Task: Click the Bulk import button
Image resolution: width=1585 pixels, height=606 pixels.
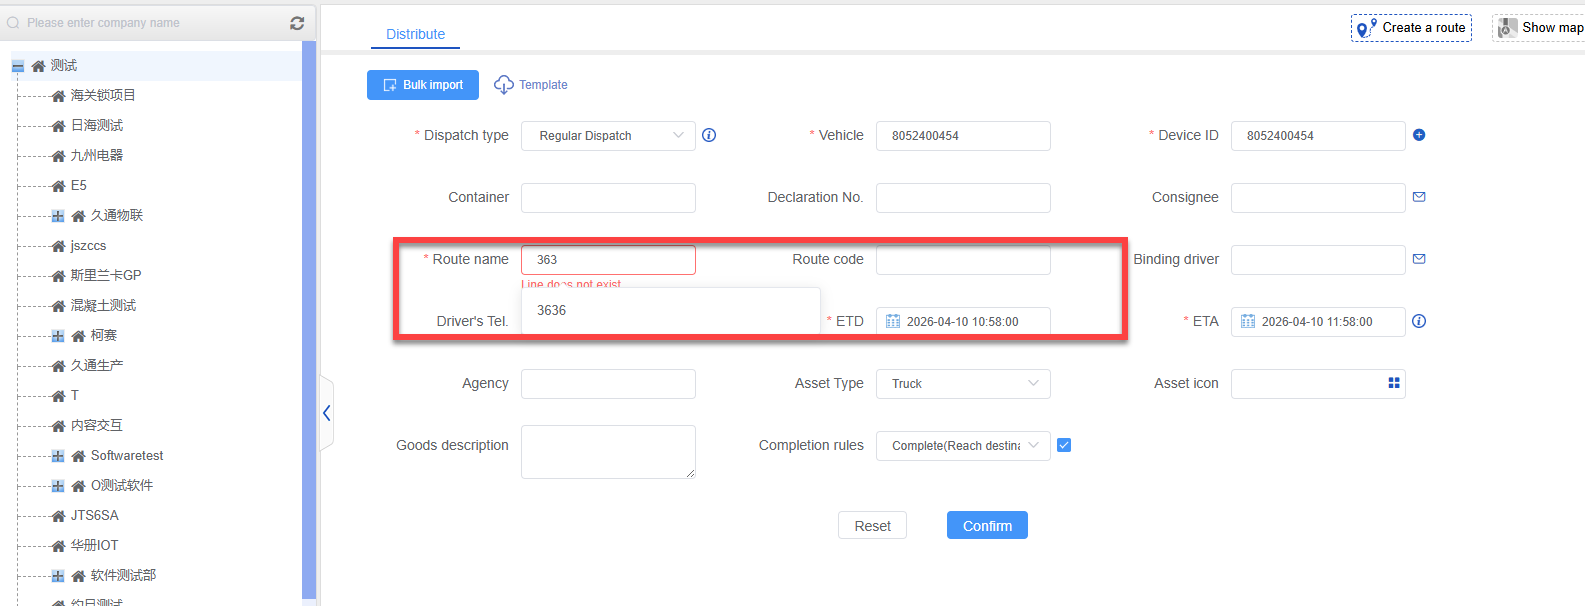Action: point(423,85)
